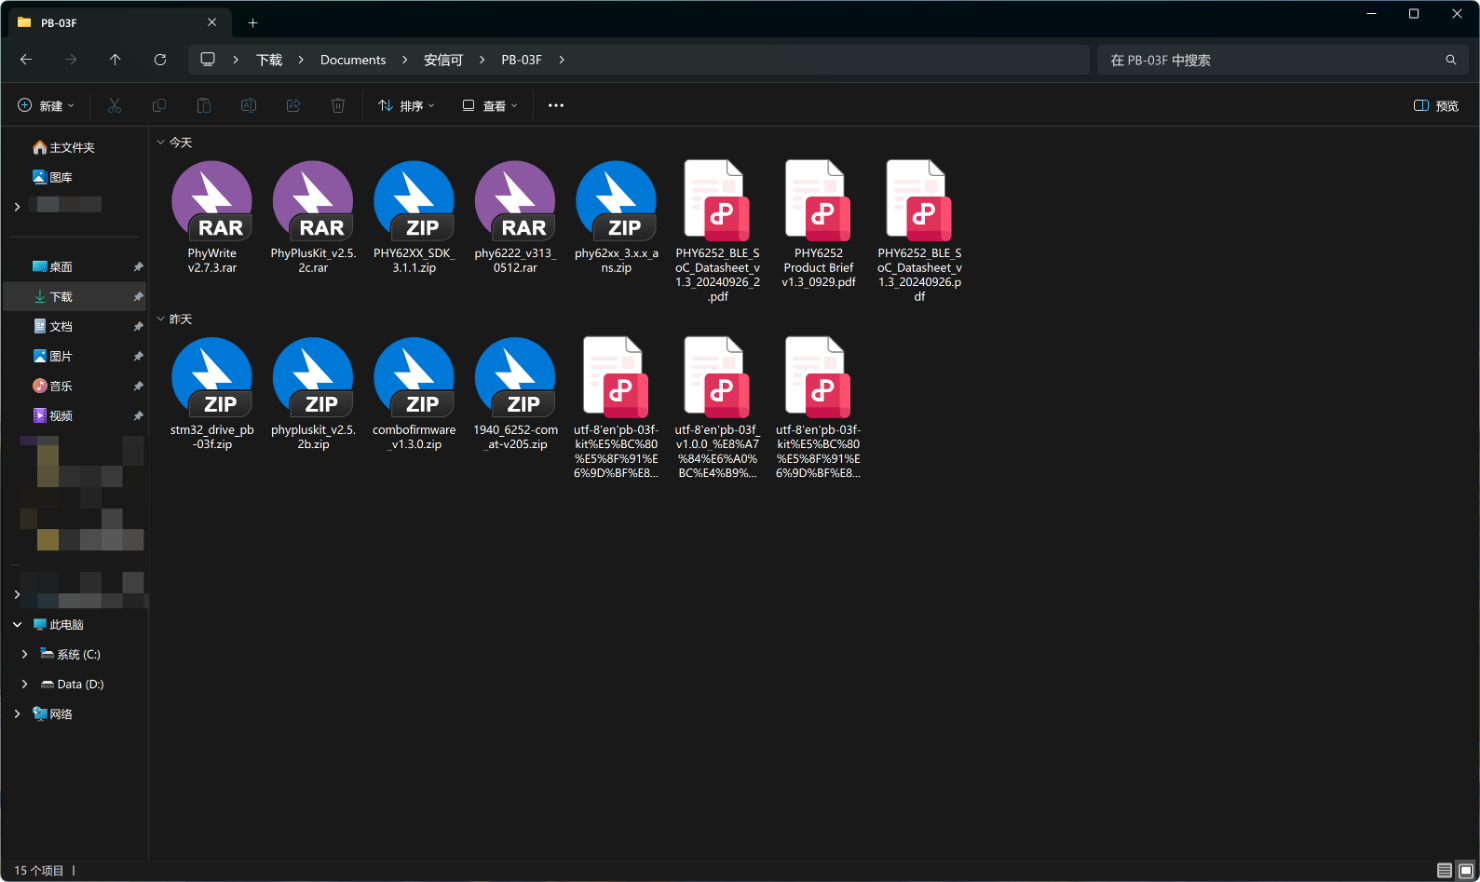Focus the 在 PB-03F 中搜索 search box
Screen dimensions: 1480x882
coord(1283,60)
